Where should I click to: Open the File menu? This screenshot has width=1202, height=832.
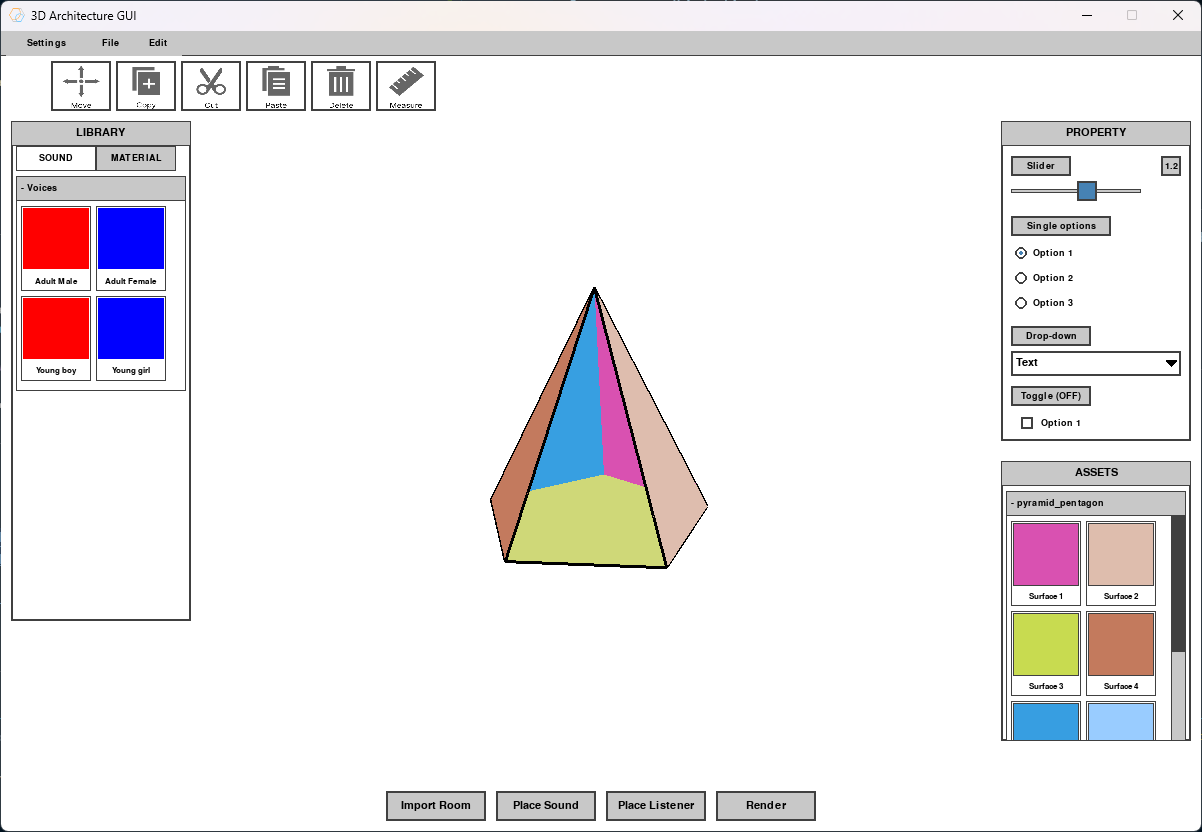coord(110,43)
